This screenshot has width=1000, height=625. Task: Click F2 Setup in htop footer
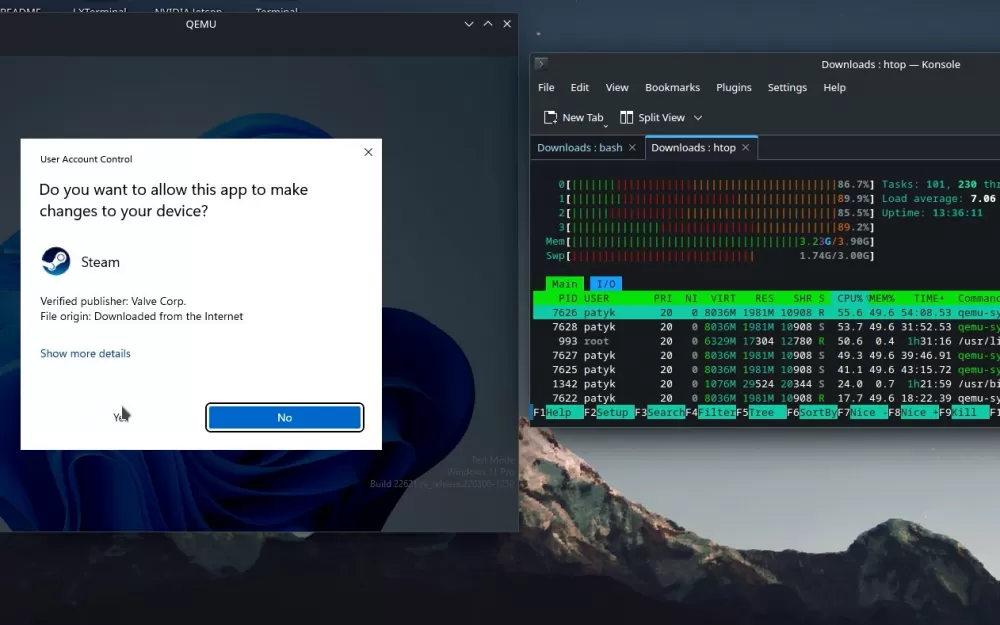click(x=608, y=412)
